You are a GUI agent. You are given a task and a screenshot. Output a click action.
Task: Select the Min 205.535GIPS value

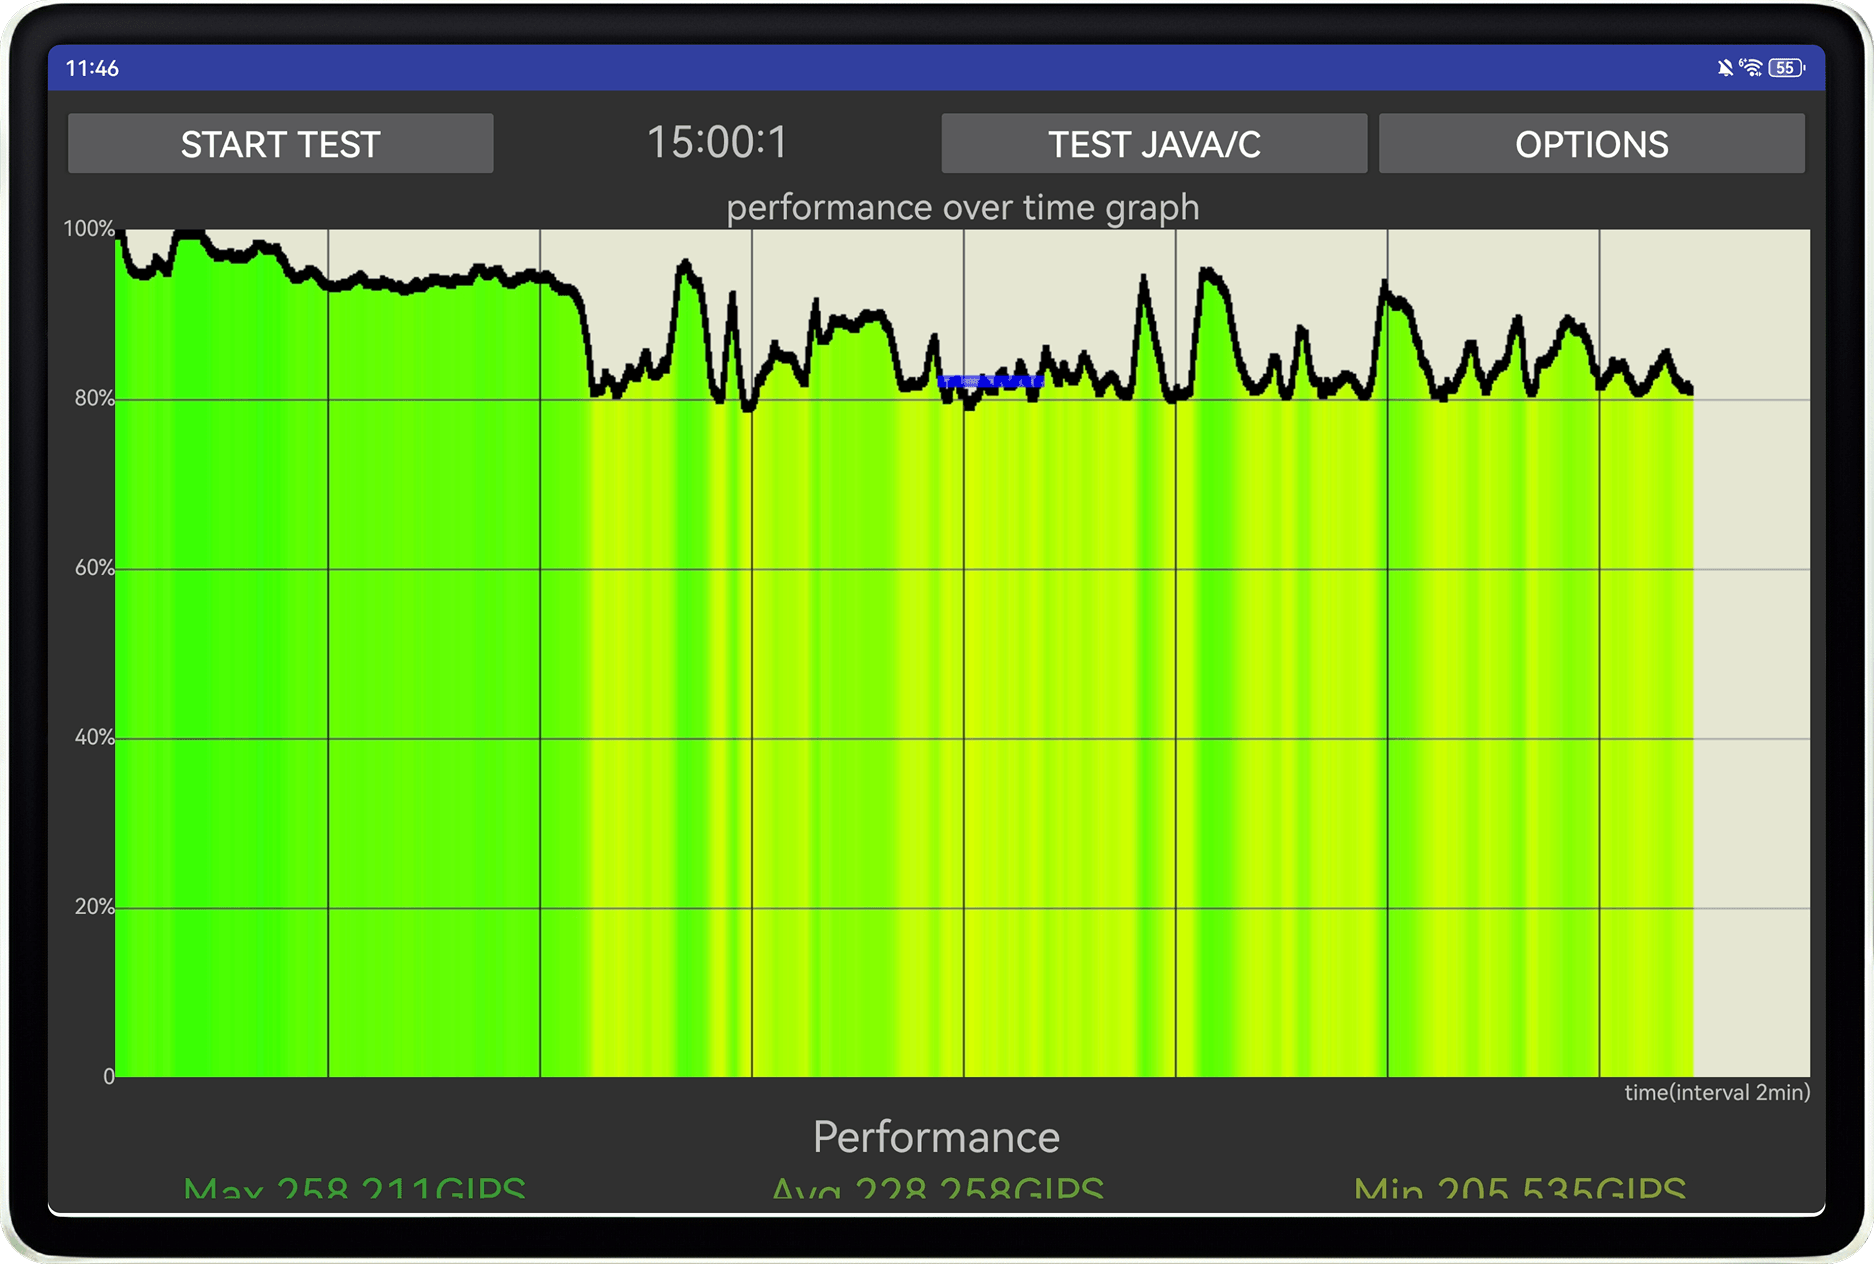pos(1519,1190)
